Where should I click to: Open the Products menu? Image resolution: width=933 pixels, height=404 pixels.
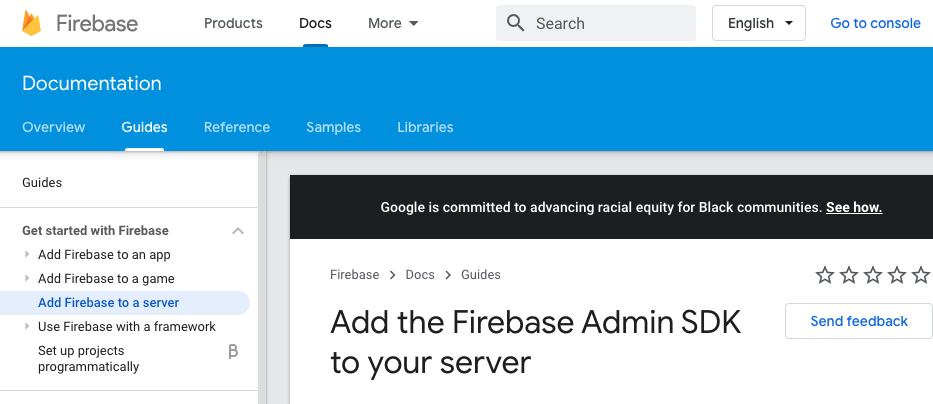(x=233, y=23)
